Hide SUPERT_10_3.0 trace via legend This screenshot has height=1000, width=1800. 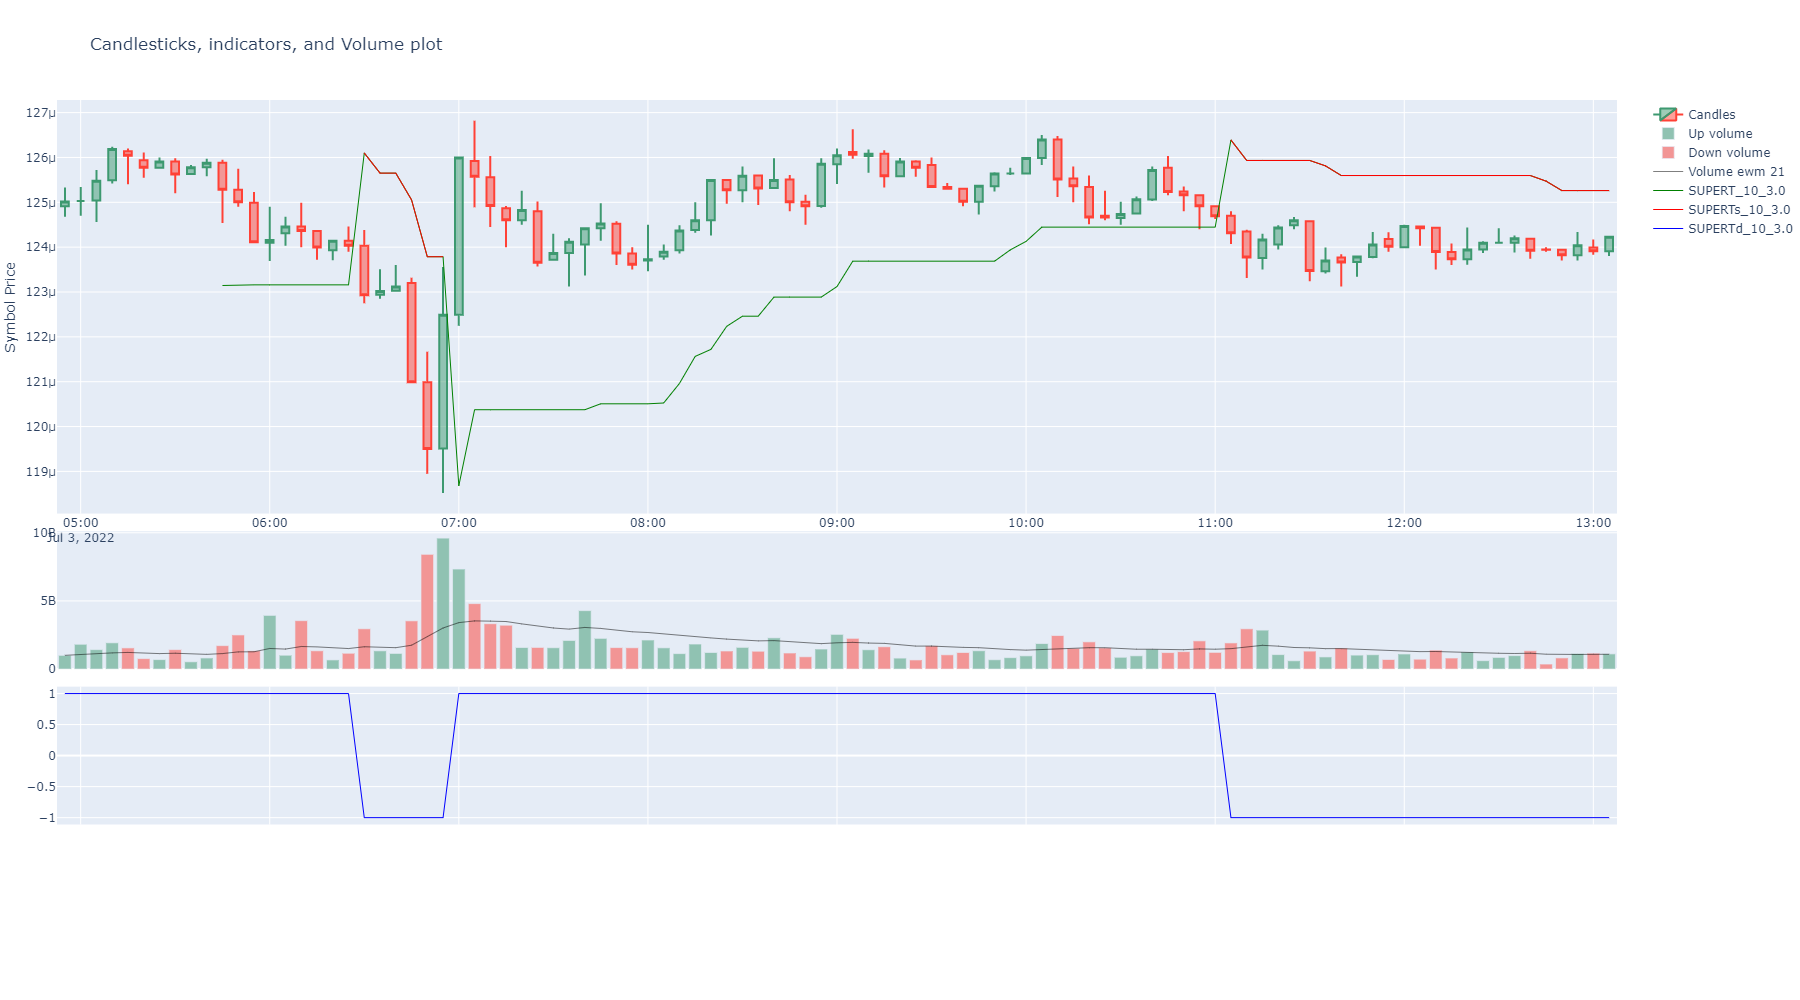tap(1720, 191)
